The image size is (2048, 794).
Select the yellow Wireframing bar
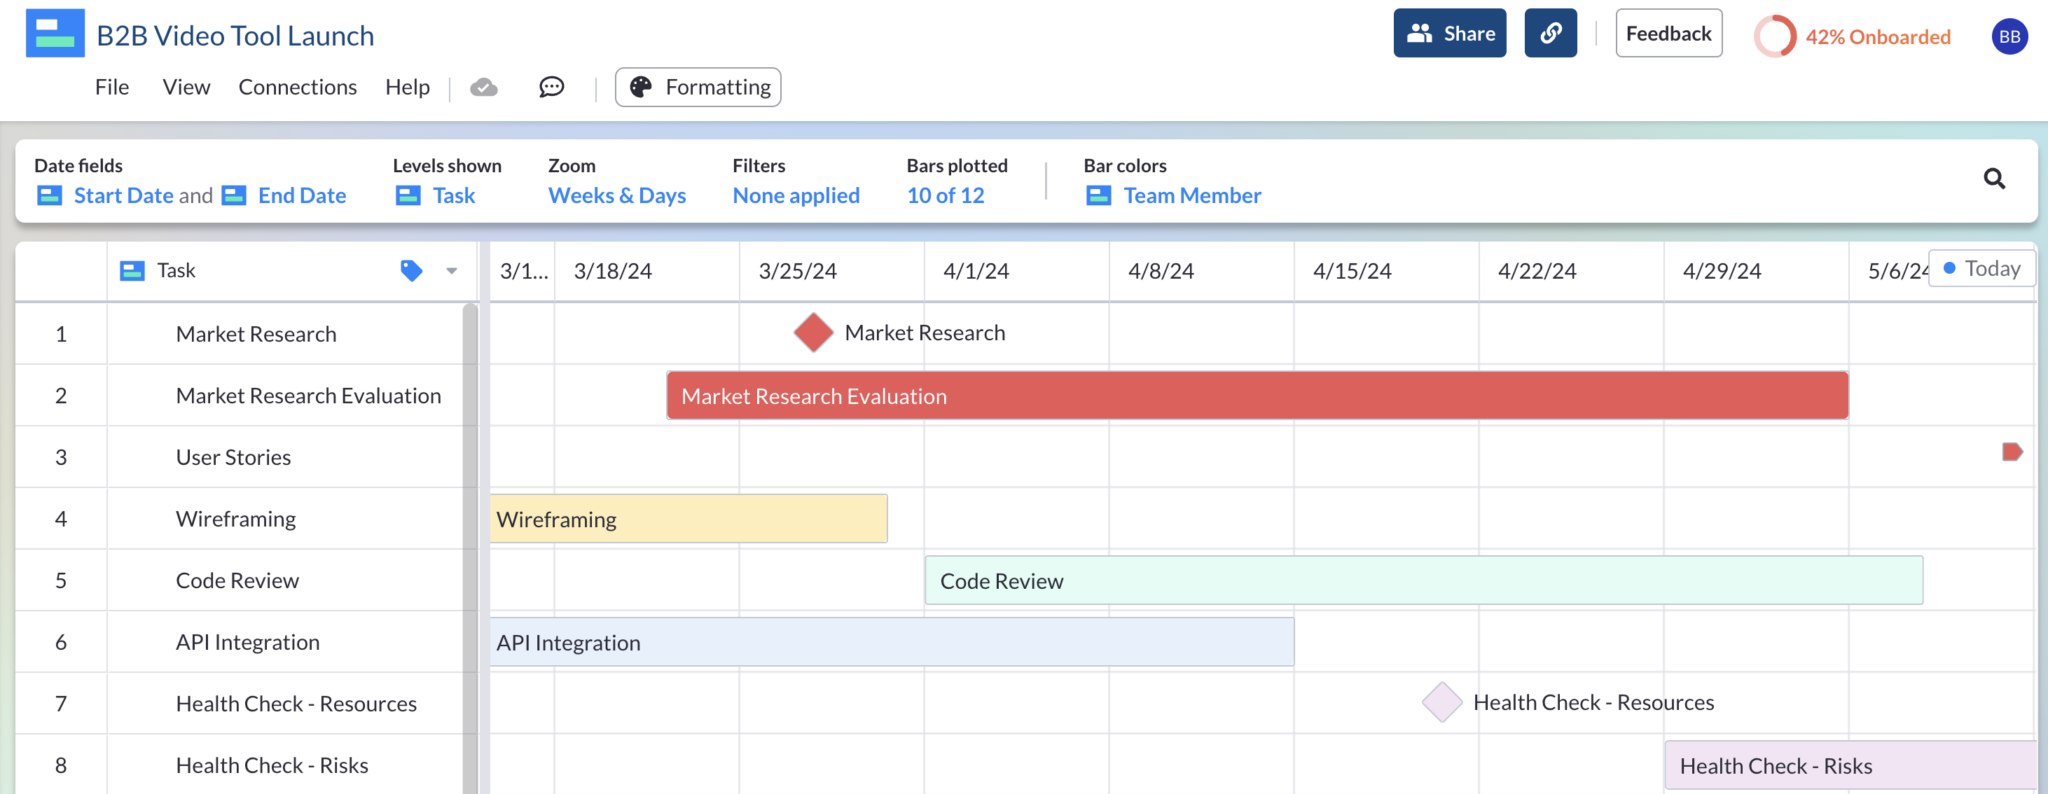[688, 519]
